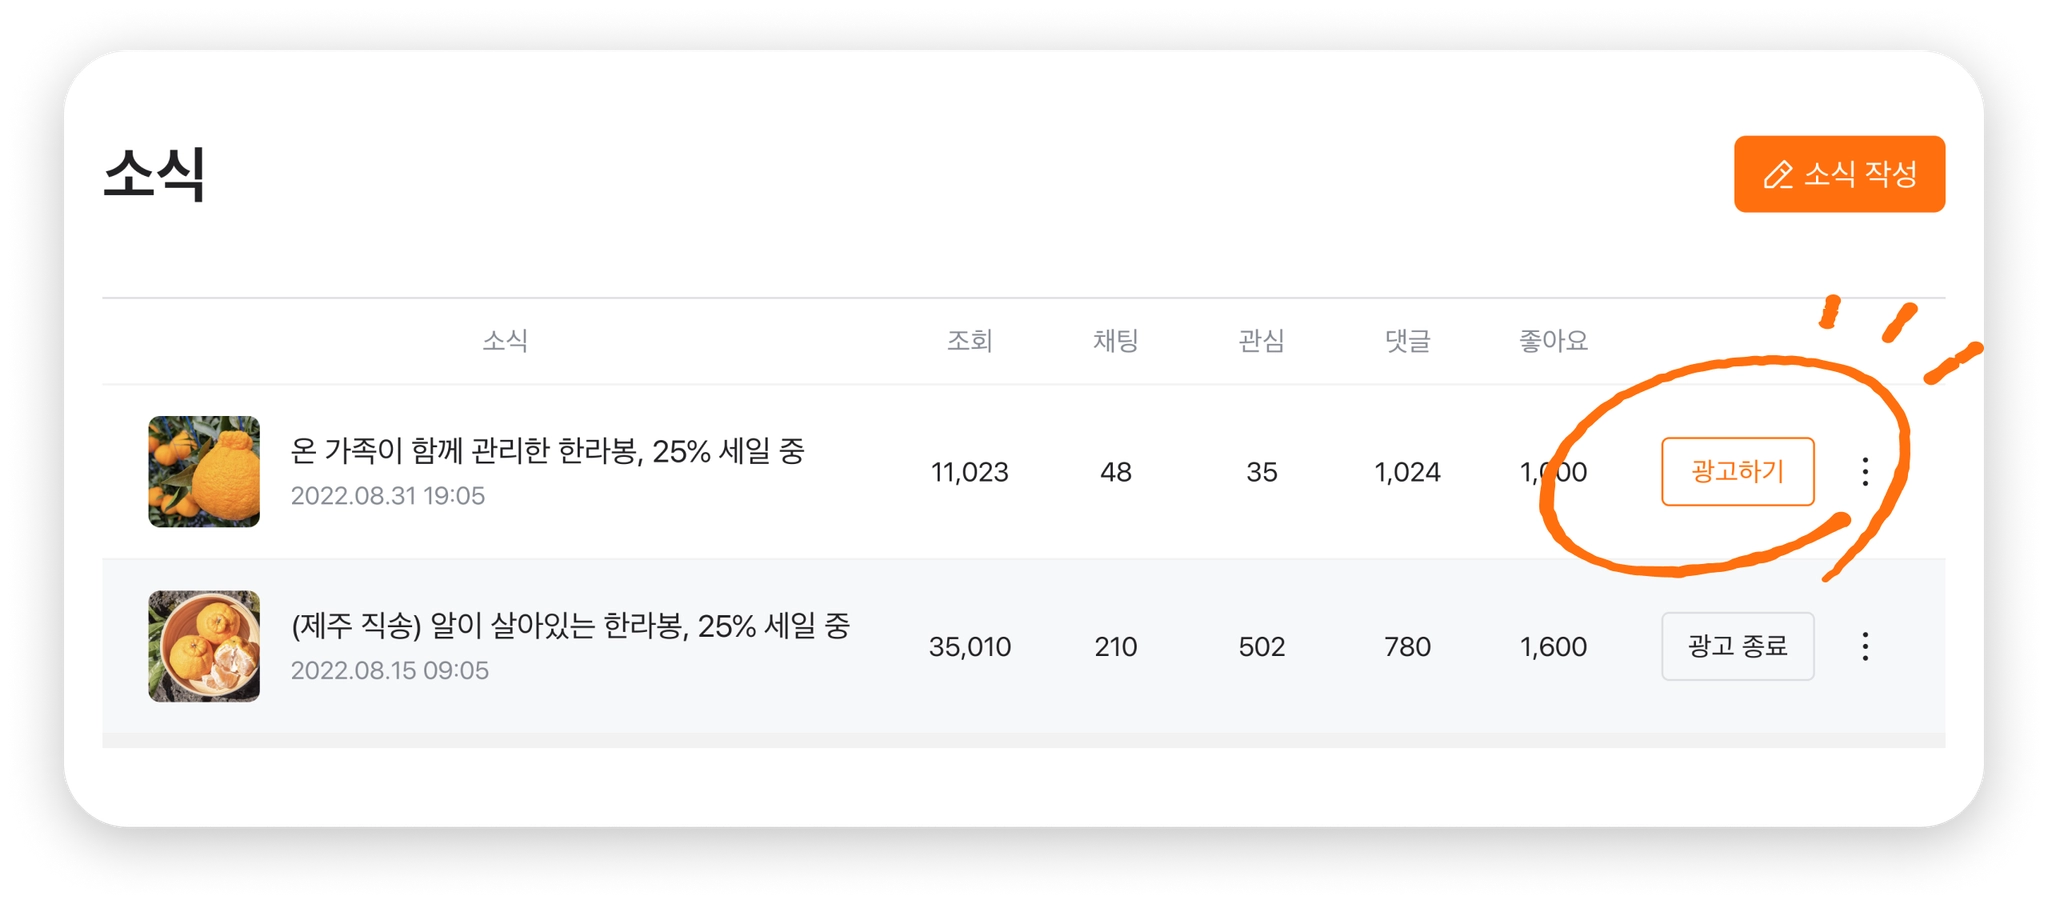Viewport: 2048px width, 904px height.
Task: Open the single hallabong thumbnail image
Action: pyautogui.click(x=204, y=471)
